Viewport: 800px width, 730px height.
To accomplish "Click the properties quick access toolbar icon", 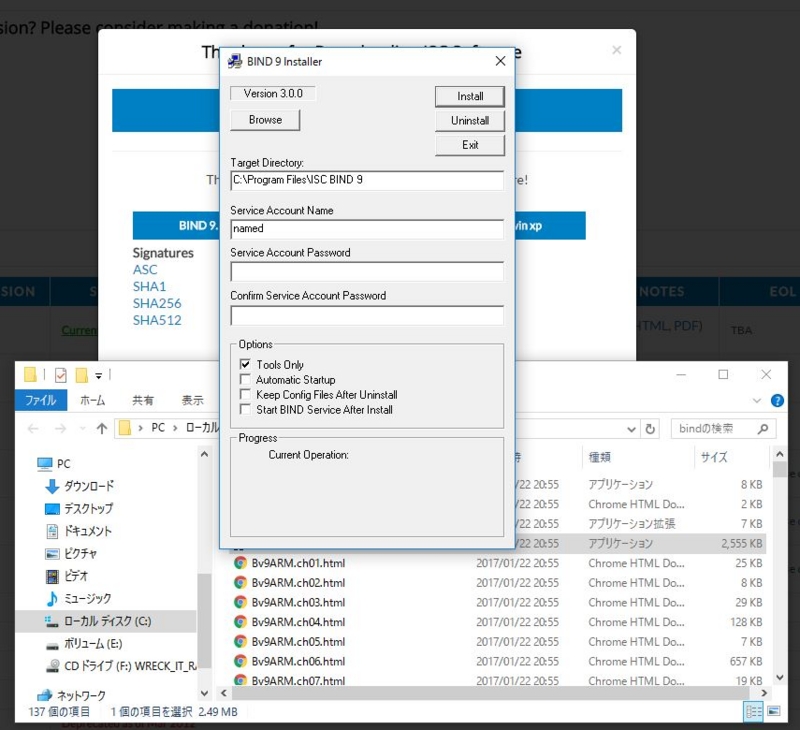I will click(60, 375).
